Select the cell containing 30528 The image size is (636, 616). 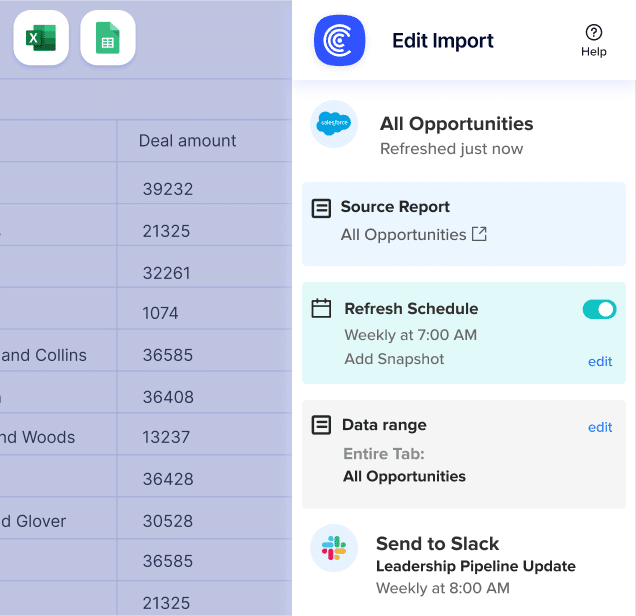(204, 518)
